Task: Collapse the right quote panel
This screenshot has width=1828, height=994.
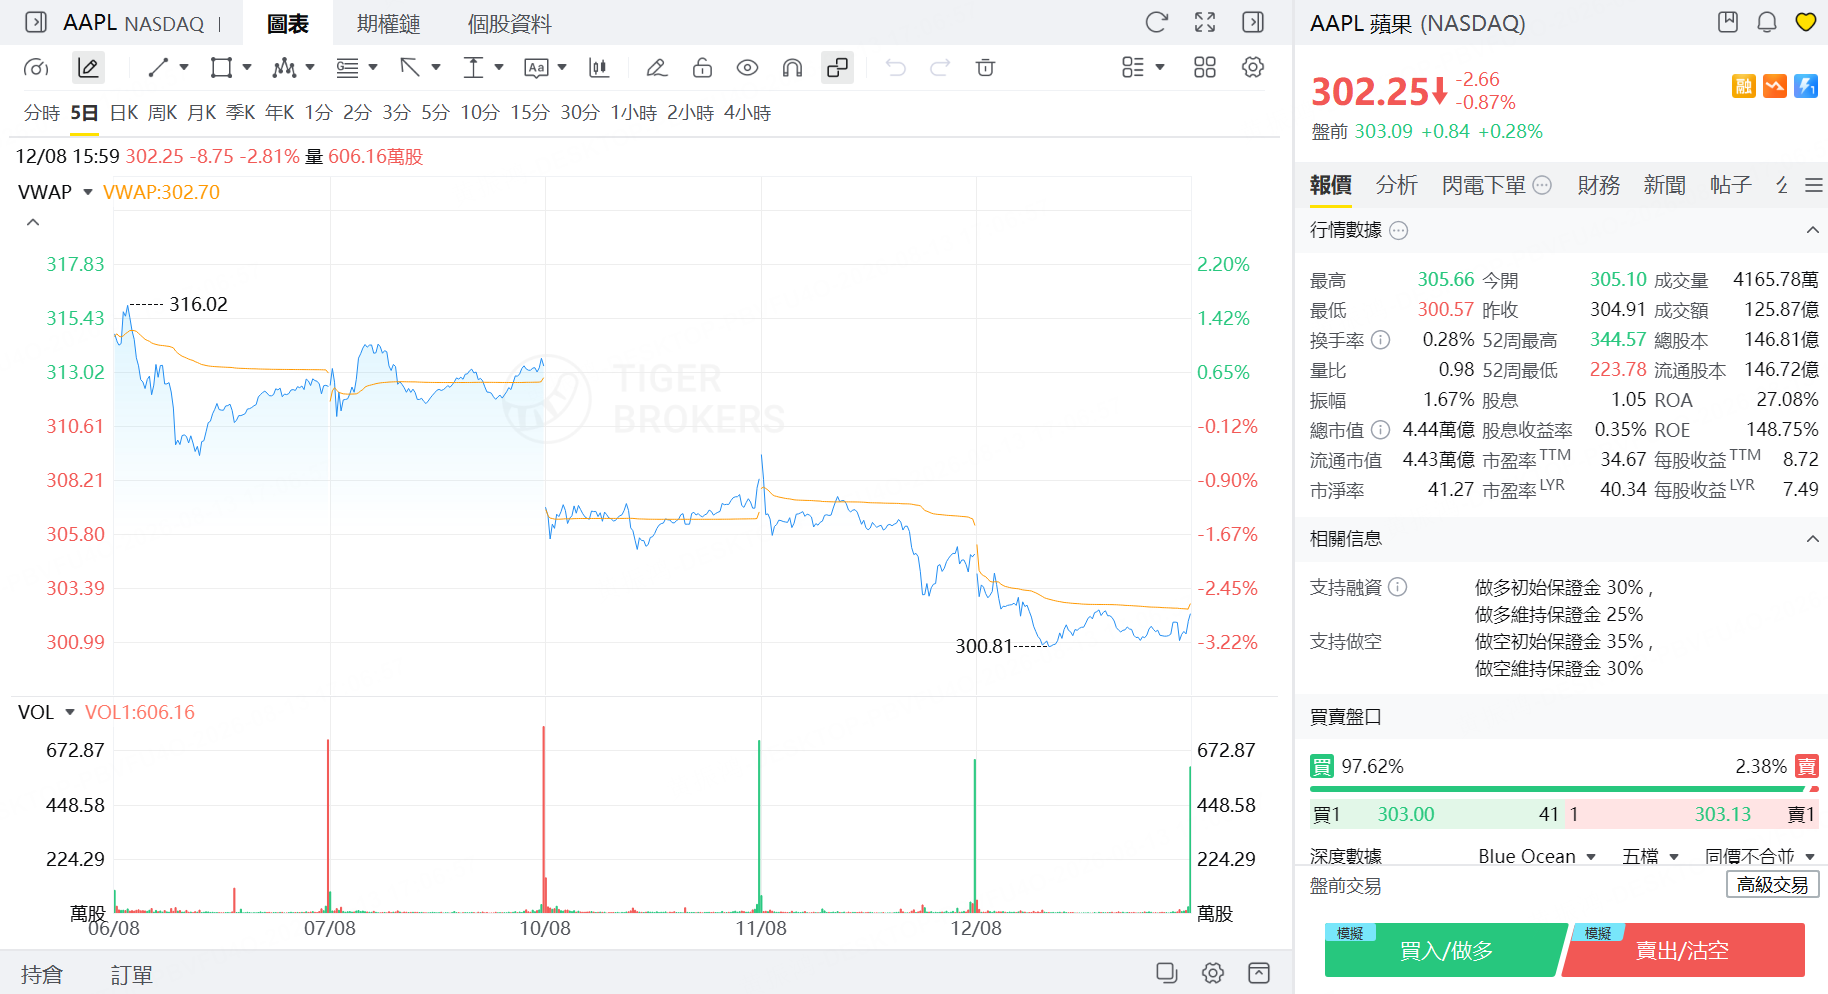Action: pyautogui.click(x=1253, y=22)
